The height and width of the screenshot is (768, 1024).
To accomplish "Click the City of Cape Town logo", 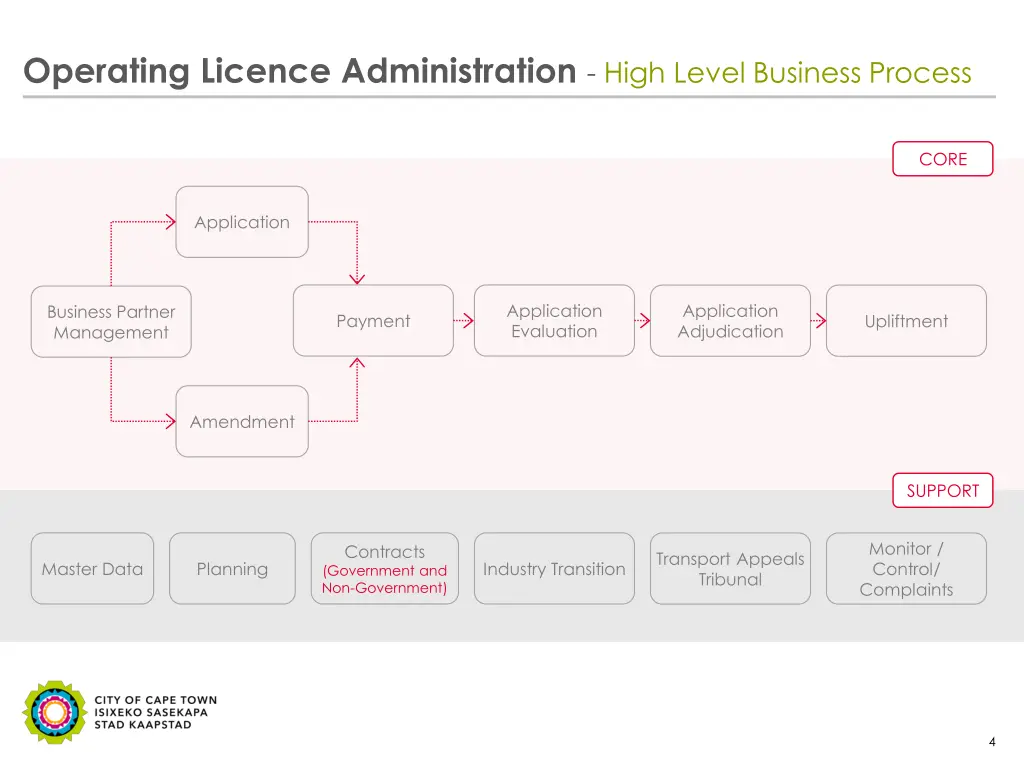I will (55, 712).
